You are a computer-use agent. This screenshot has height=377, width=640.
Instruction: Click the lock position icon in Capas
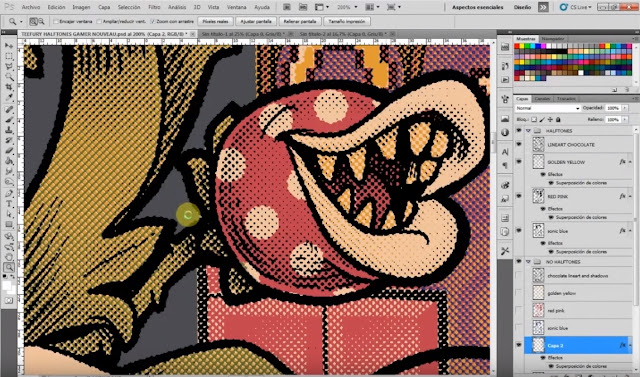(x=550, y=120)
